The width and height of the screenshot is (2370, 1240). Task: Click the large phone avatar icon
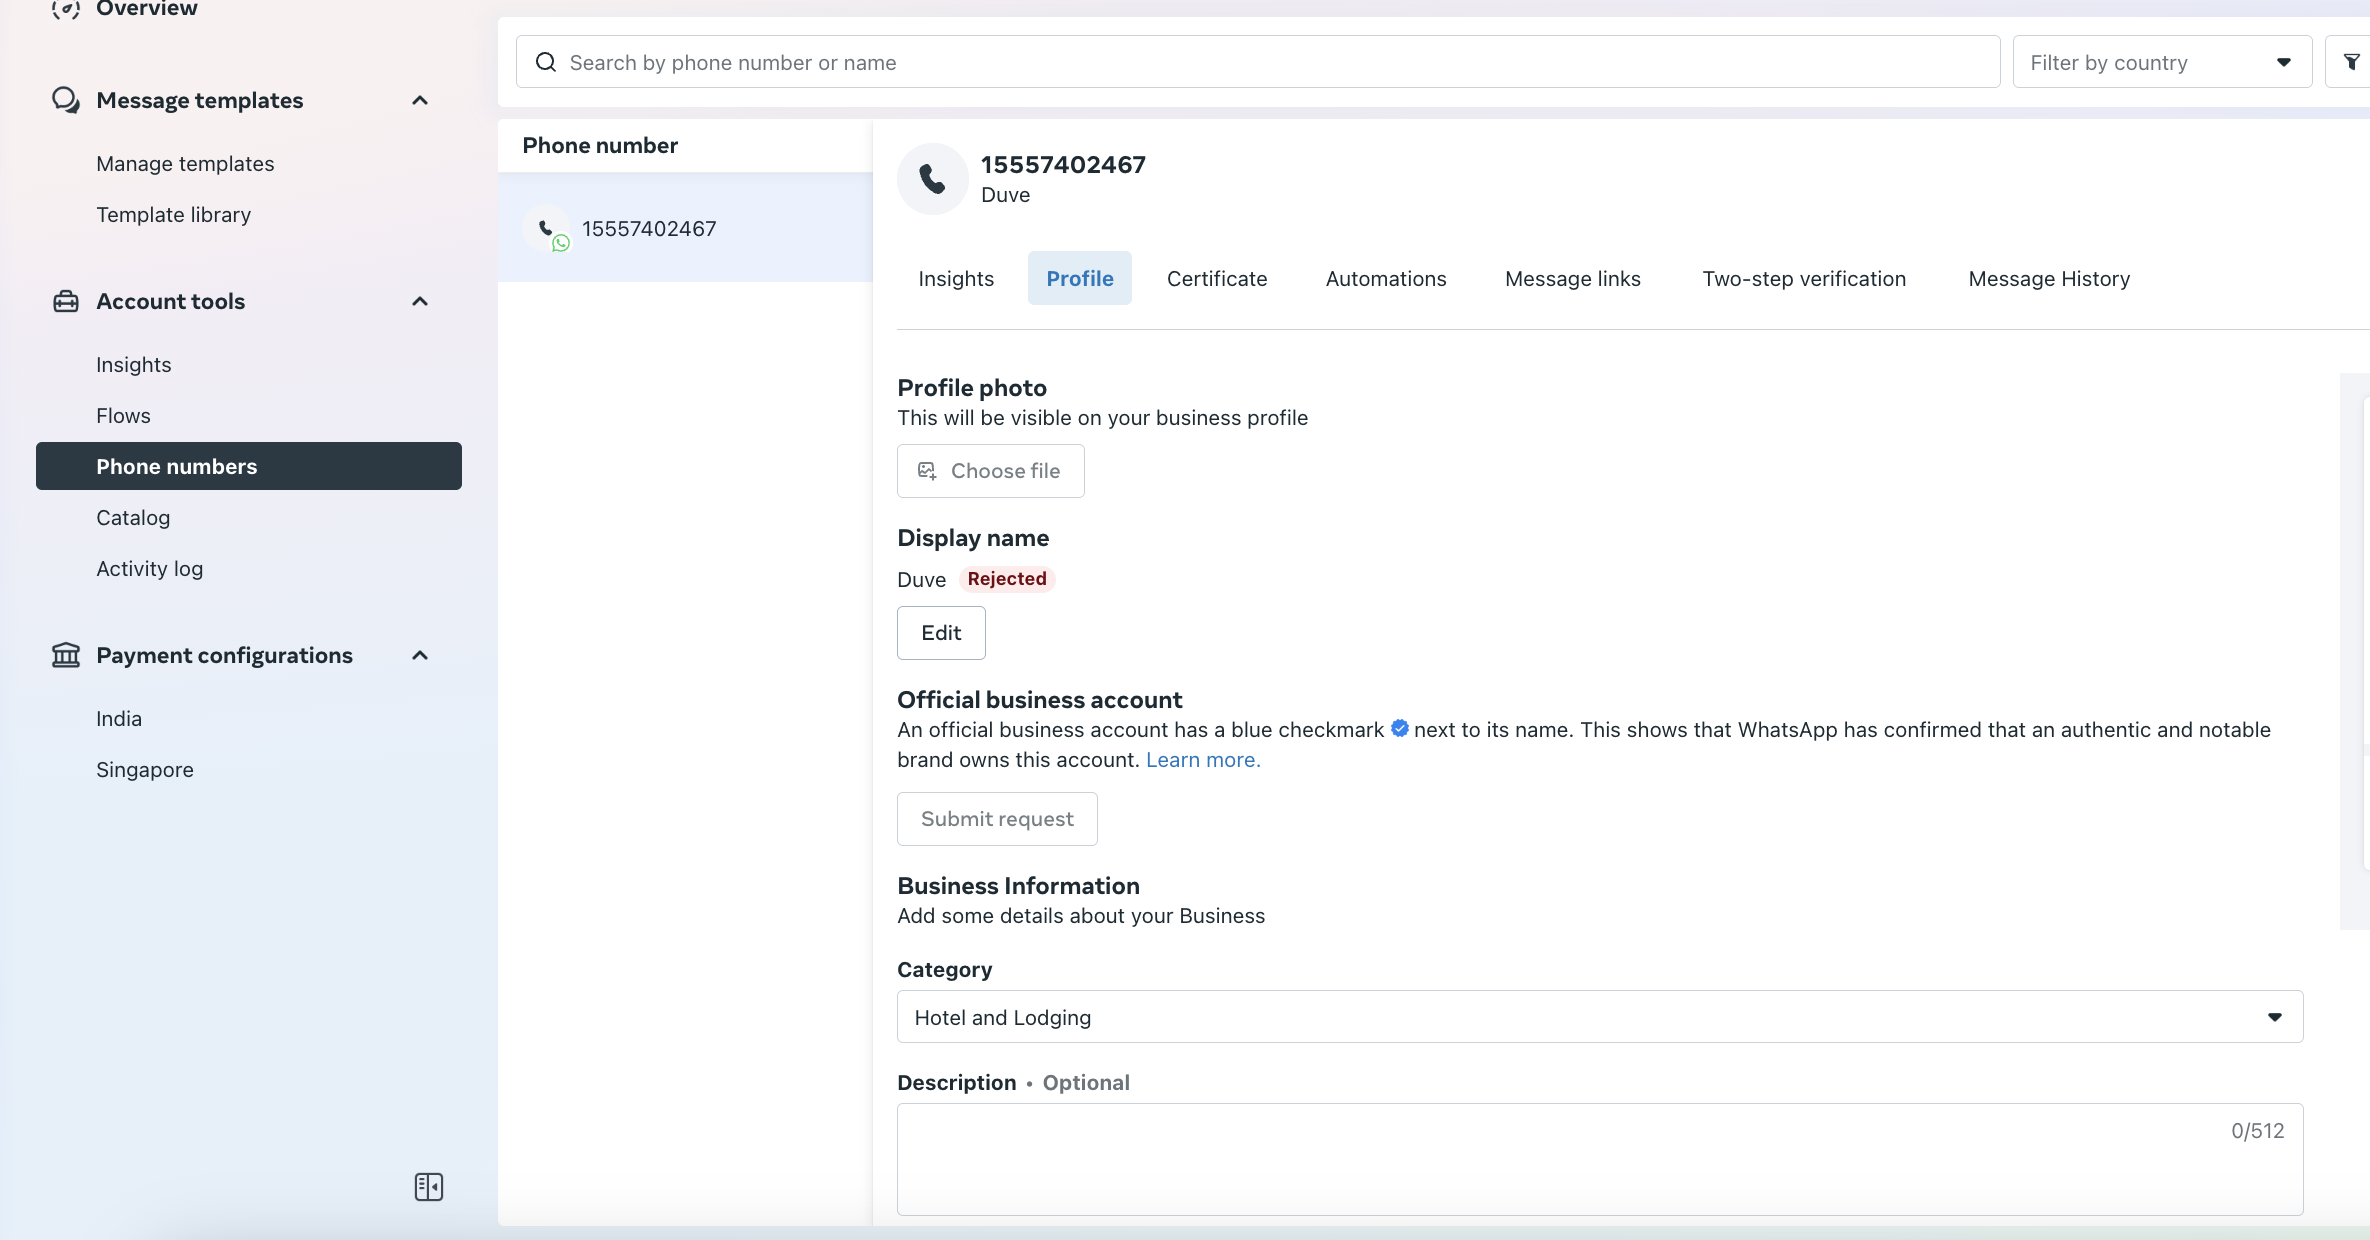pos(933,179)
